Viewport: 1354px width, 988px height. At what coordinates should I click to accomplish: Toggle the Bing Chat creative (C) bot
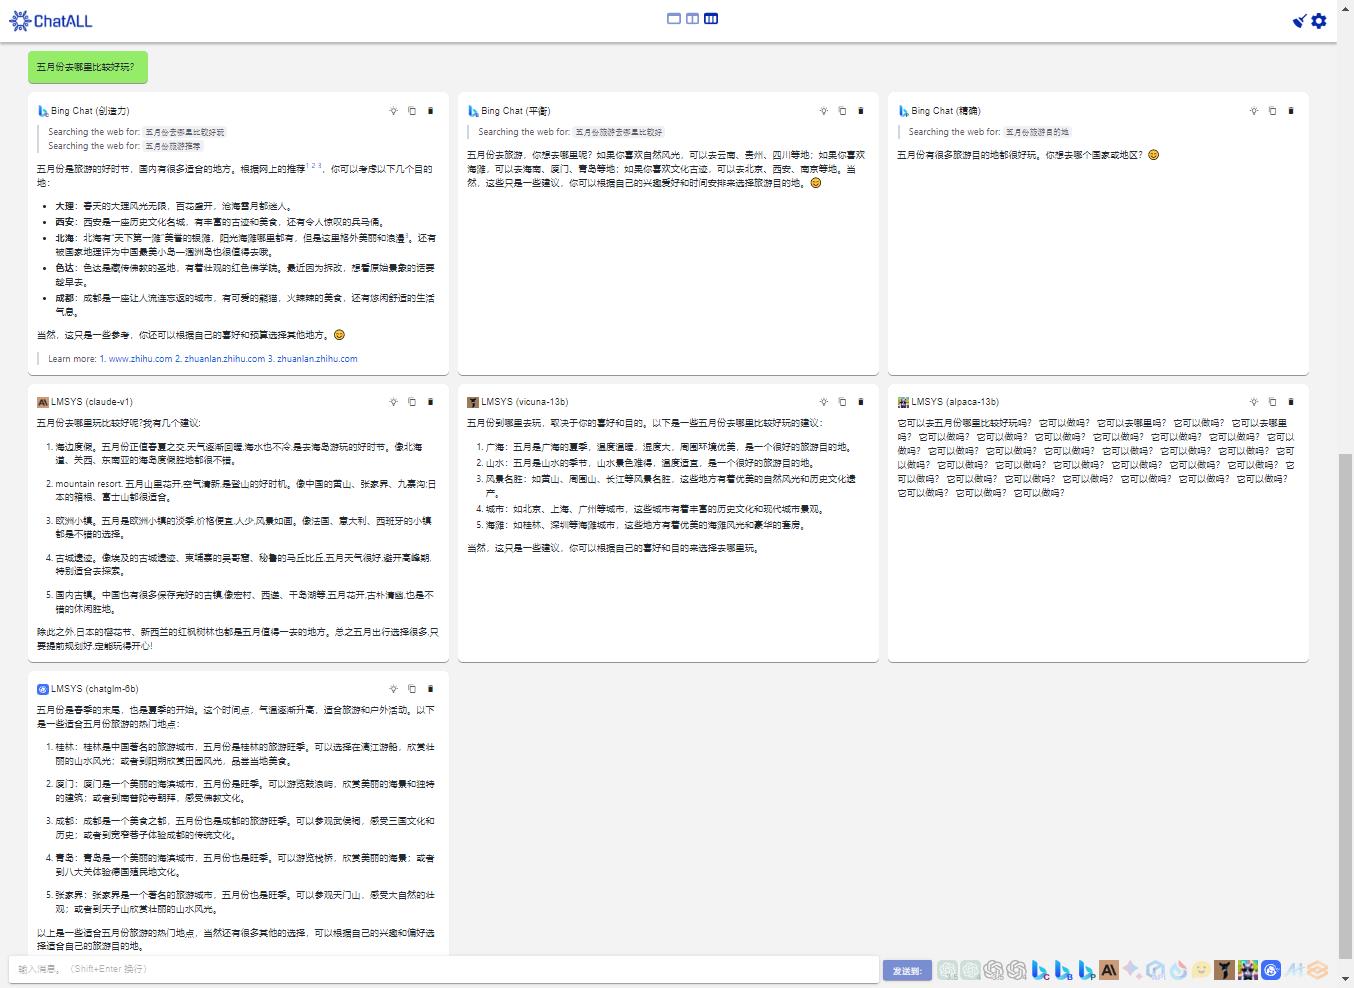coord(1041,970)
